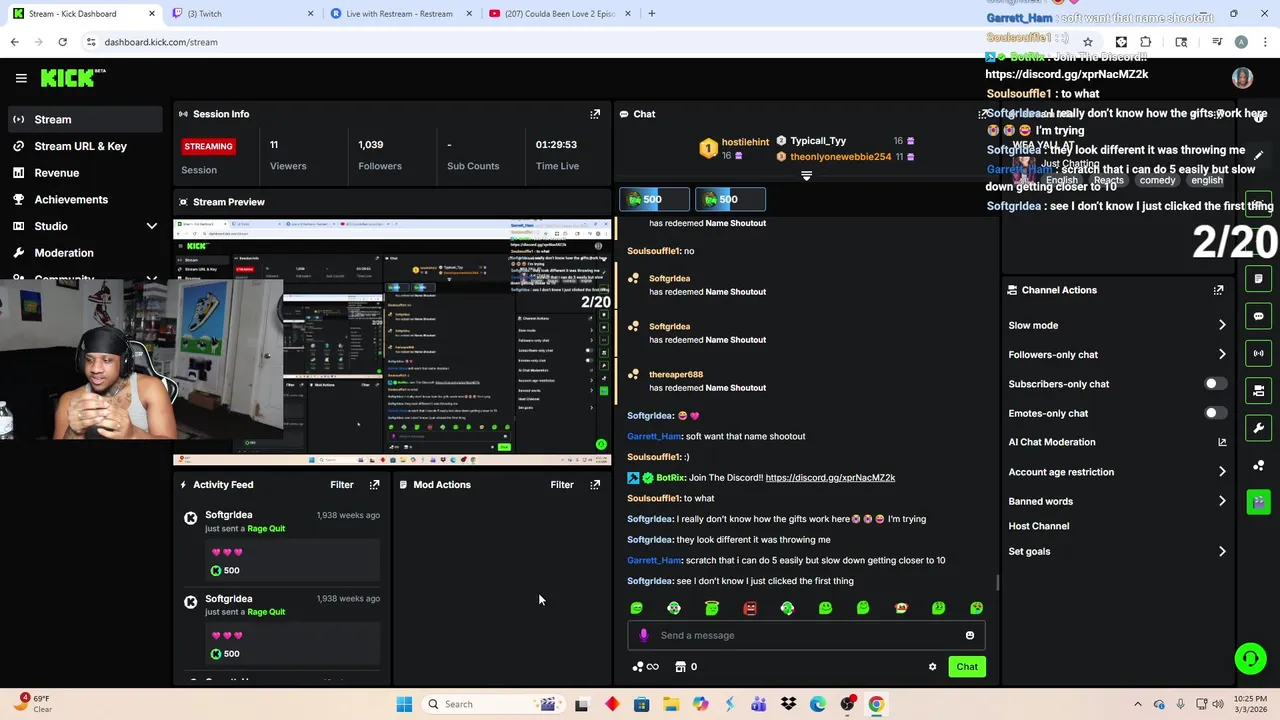Click the chat bubble icon in the right sidebar

(1259, 316)
